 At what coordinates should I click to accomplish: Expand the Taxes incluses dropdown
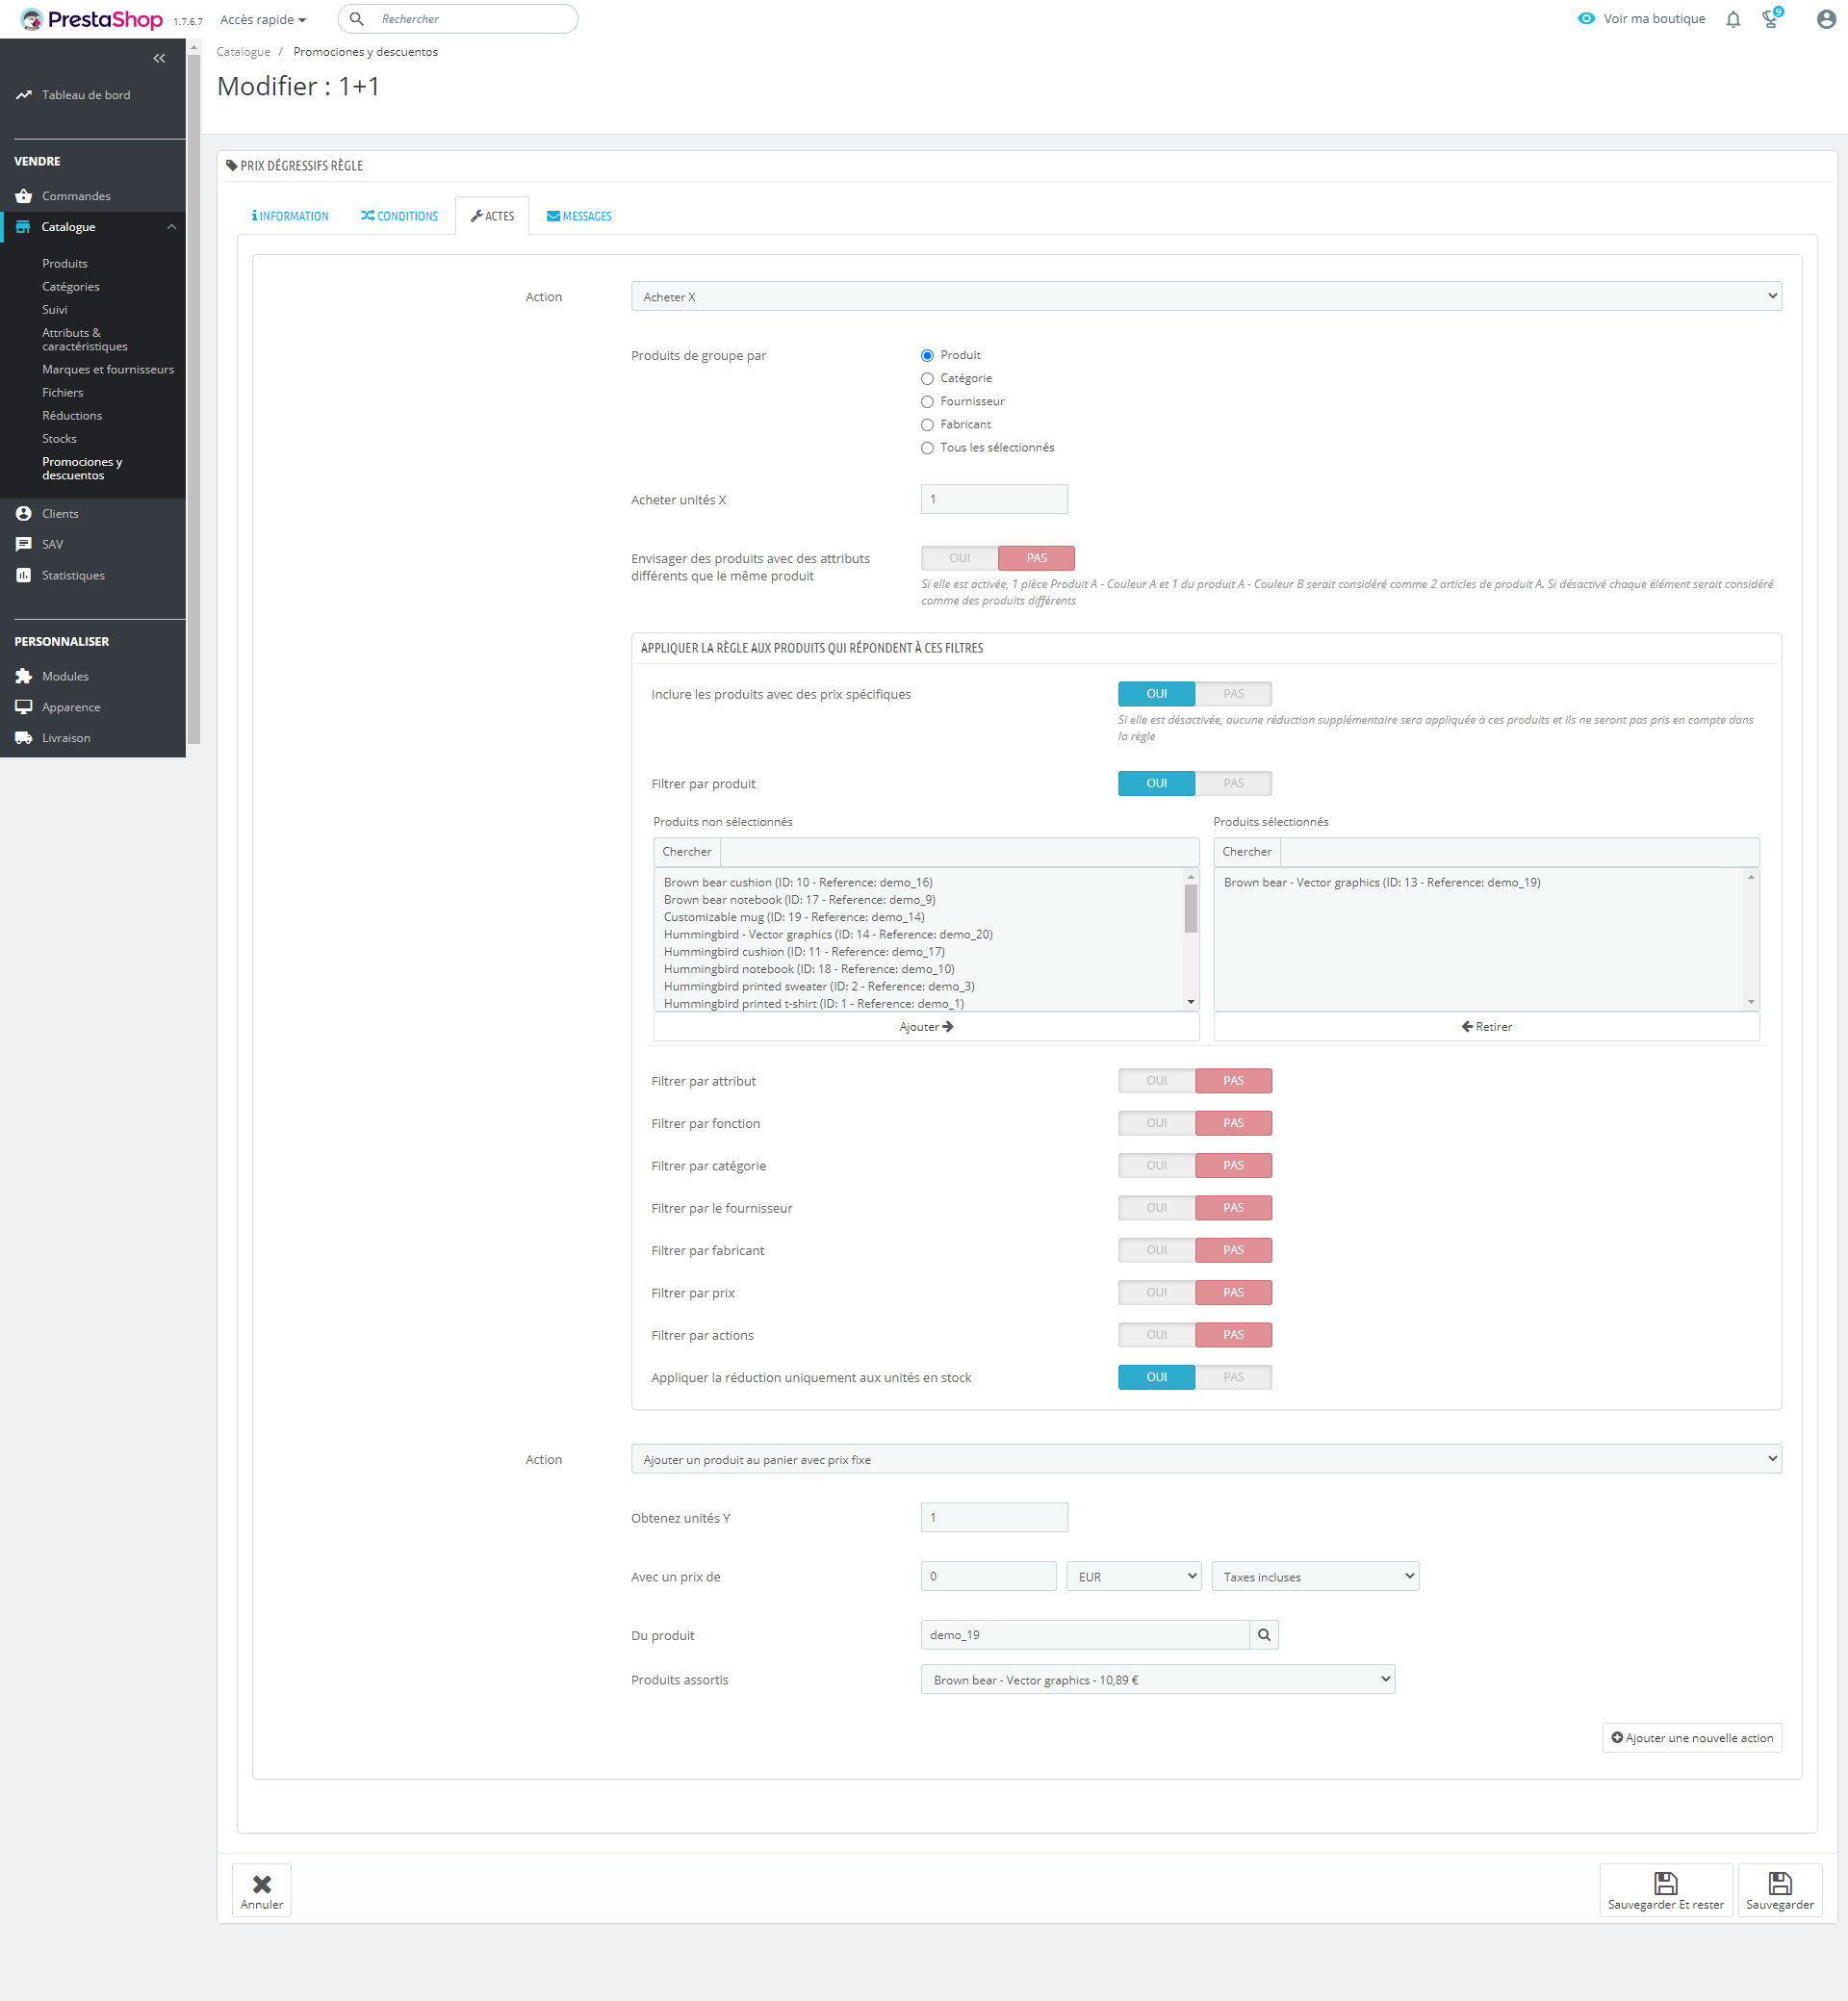point(1314,1576)
